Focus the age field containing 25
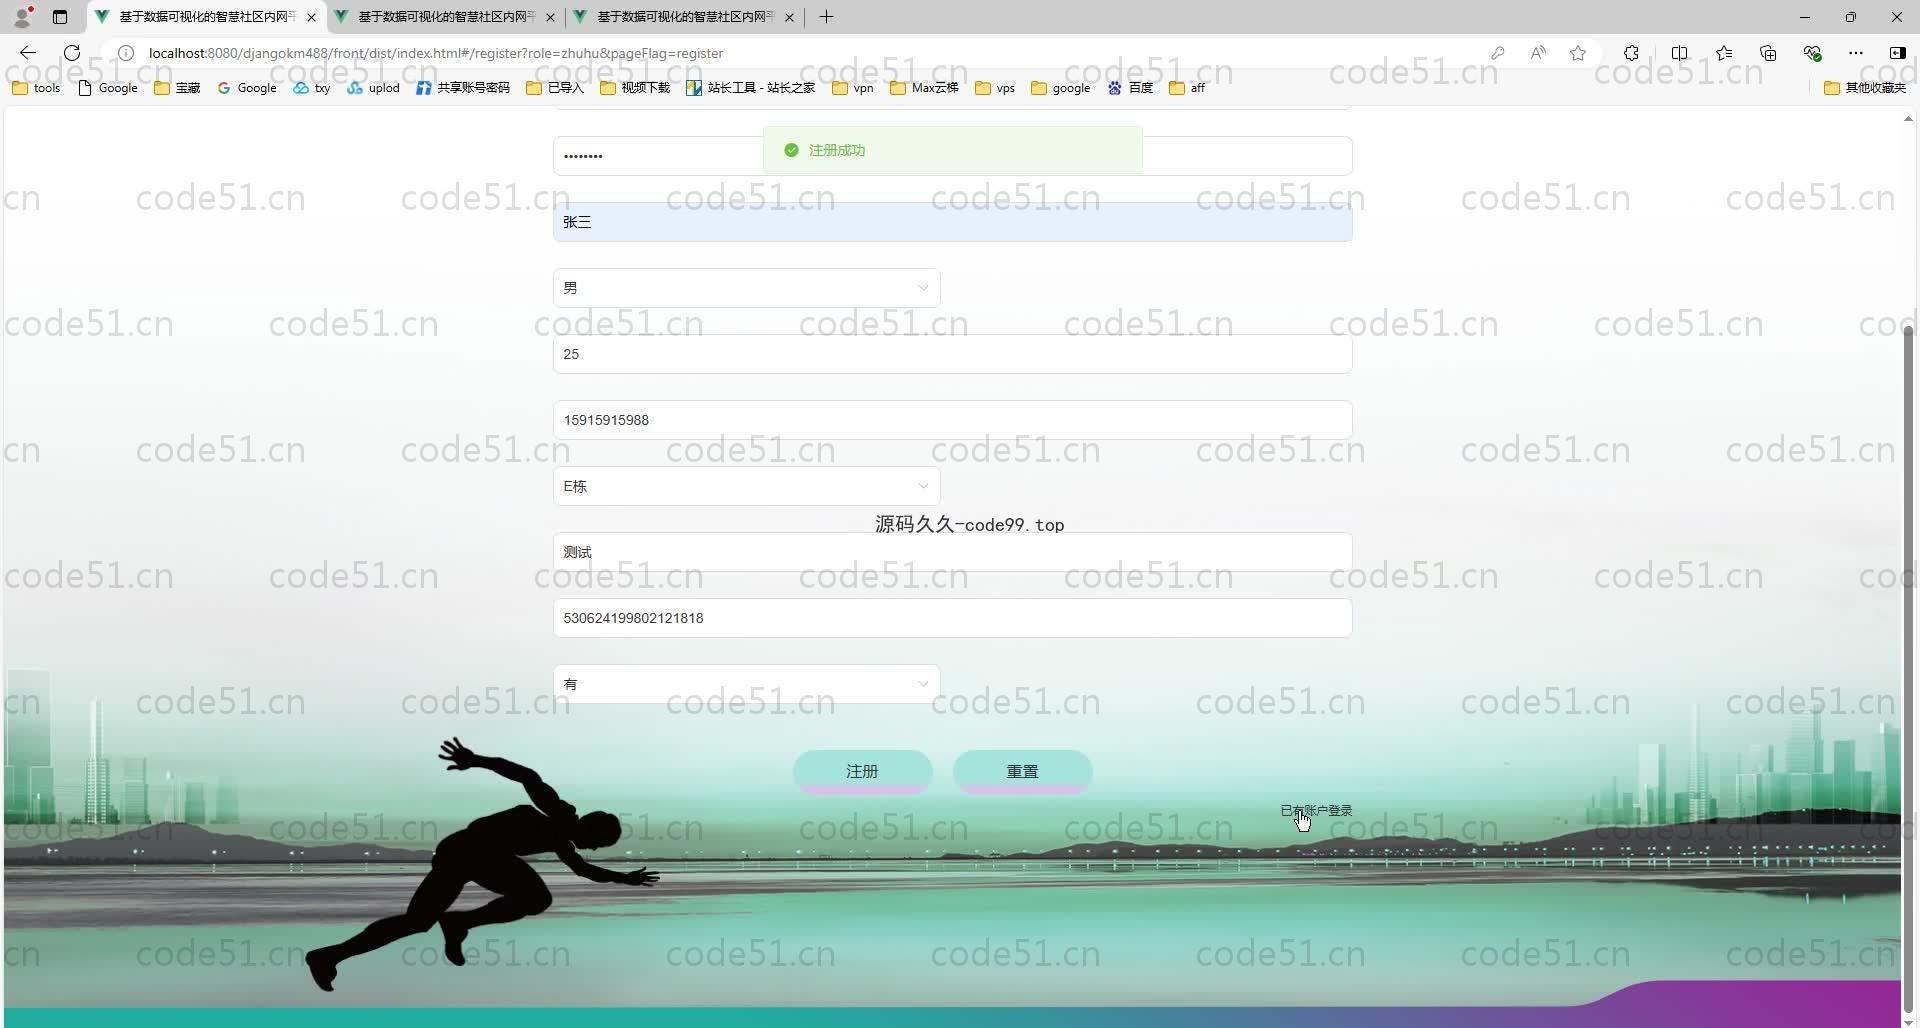The width and height of the screenshot is (1920, 1028). [x=952, y=354]
